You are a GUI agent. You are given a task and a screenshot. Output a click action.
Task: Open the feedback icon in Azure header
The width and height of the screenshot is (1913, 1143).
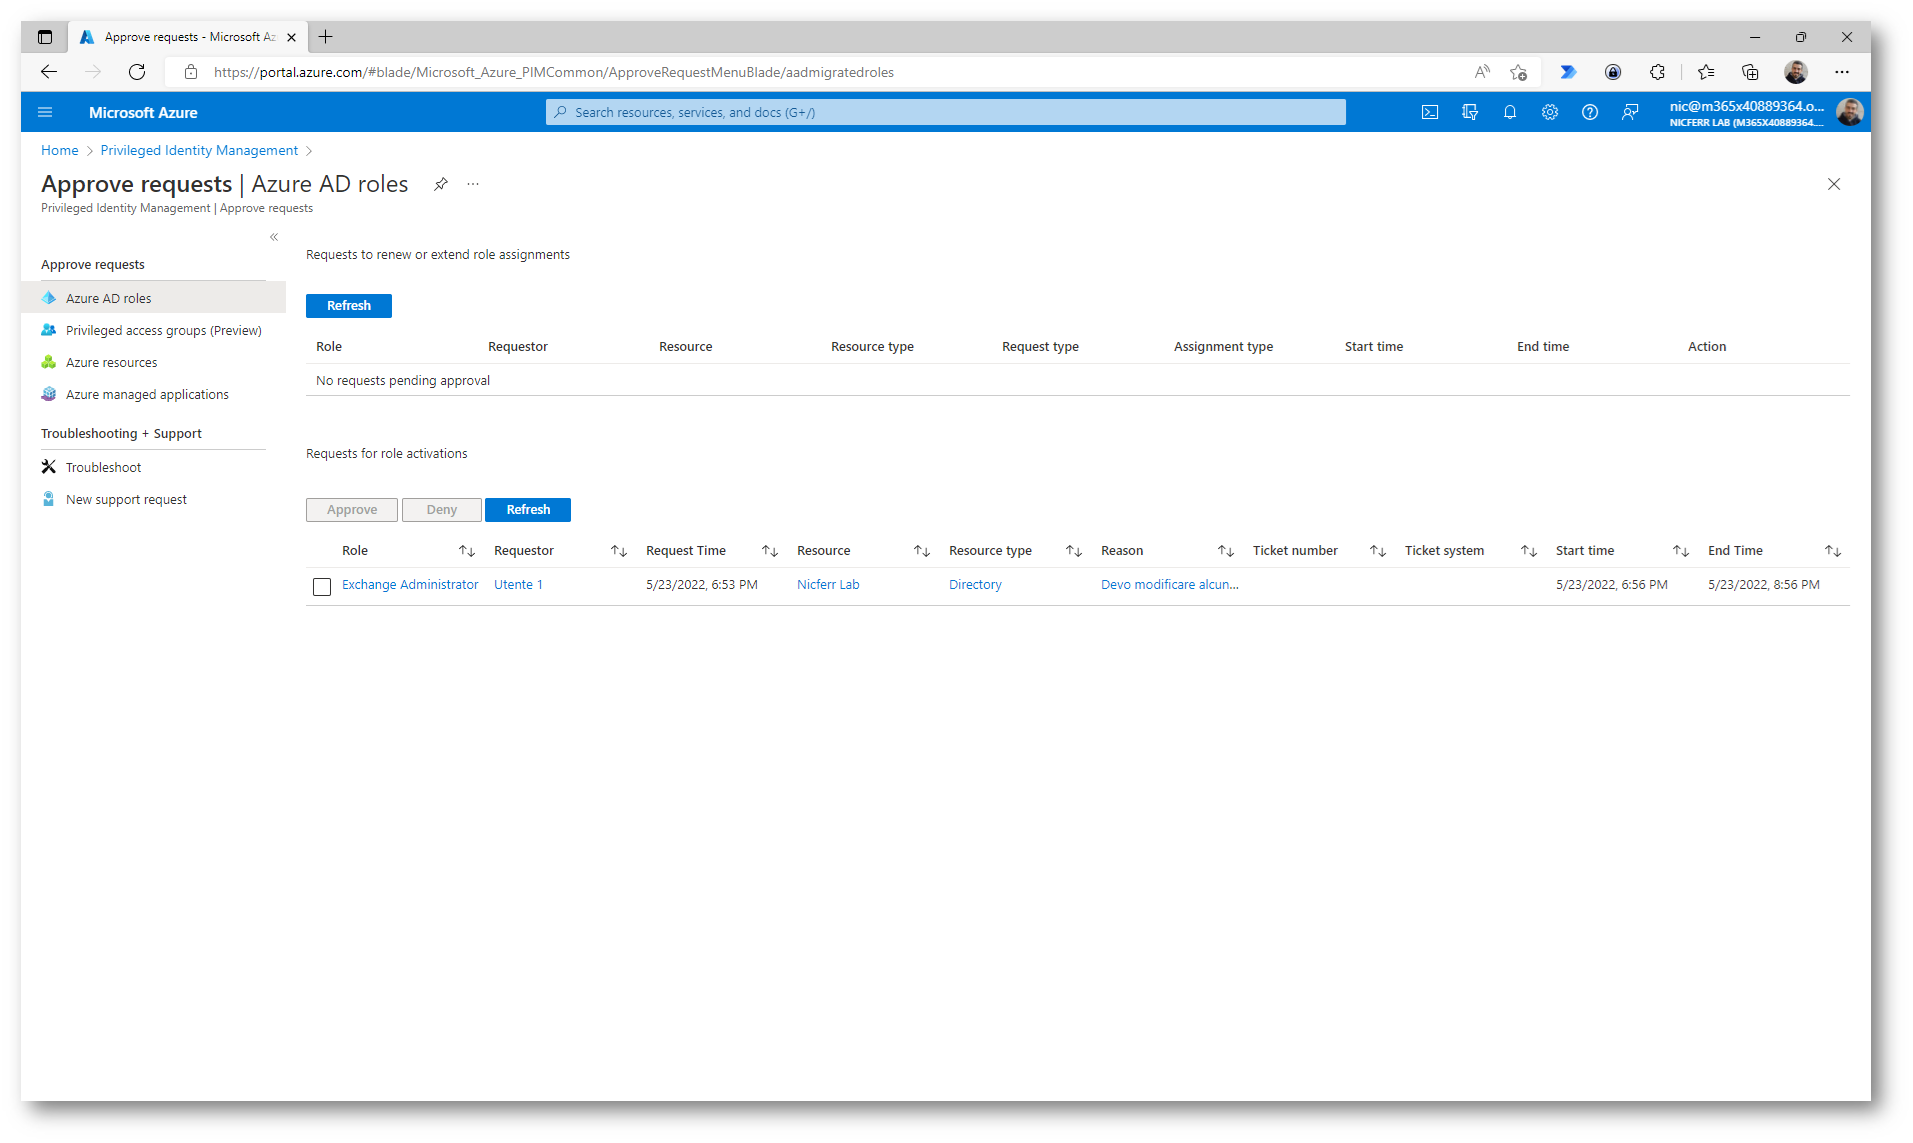pyautogui.click(x=1630, y=112)
